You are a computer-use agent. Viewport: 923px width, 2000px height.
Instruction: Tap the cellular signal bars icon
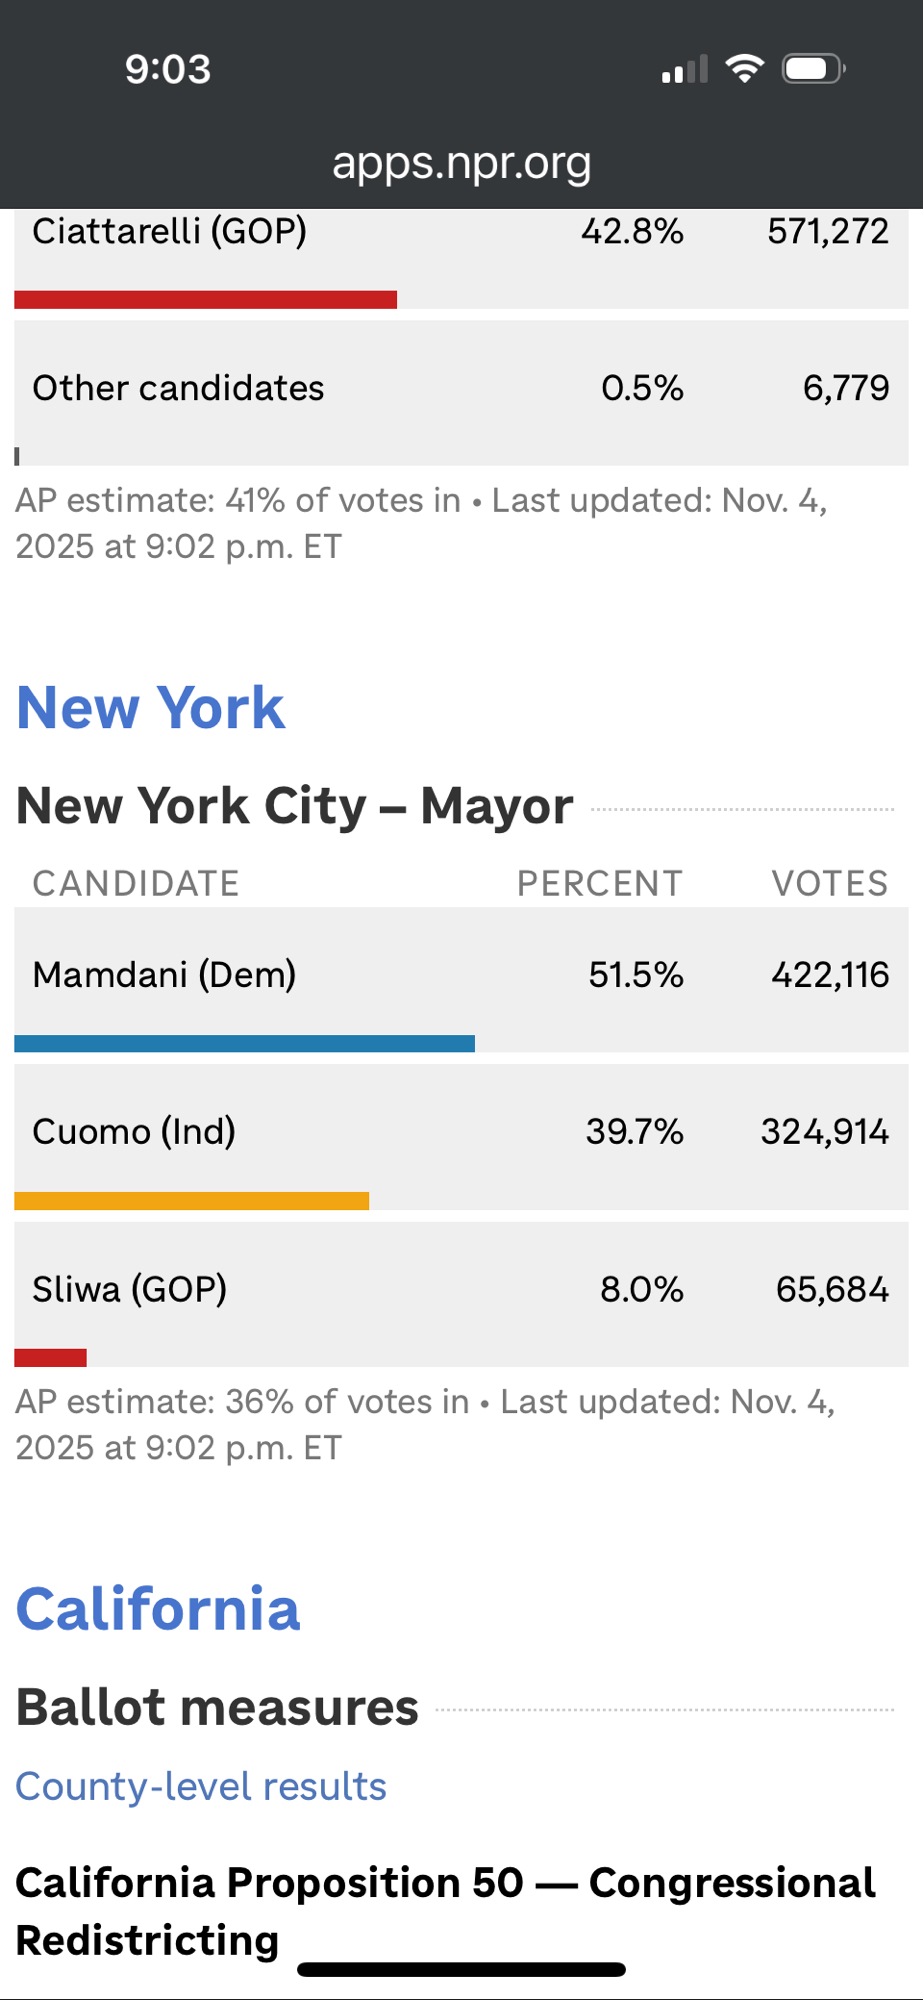point(685,70)
